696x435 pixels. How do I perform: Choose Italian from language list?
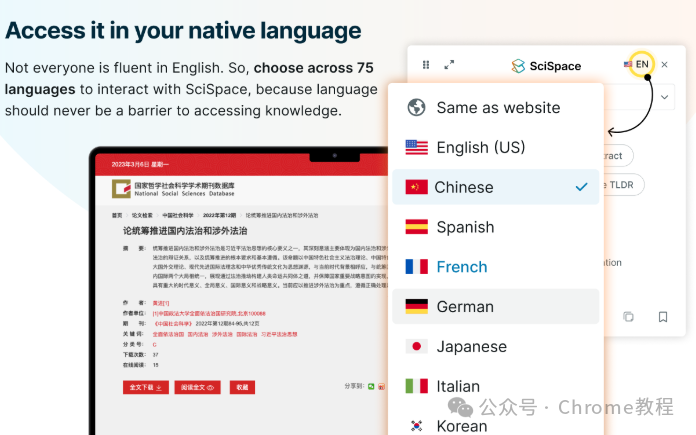[x=496, y=386]
